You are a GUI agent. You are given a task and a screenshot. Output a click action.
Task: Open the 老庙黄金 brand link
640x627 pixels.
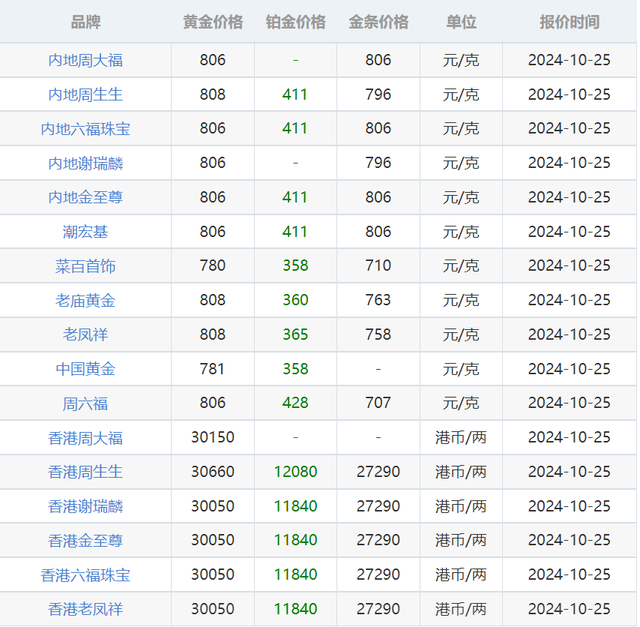coord(85,300)
